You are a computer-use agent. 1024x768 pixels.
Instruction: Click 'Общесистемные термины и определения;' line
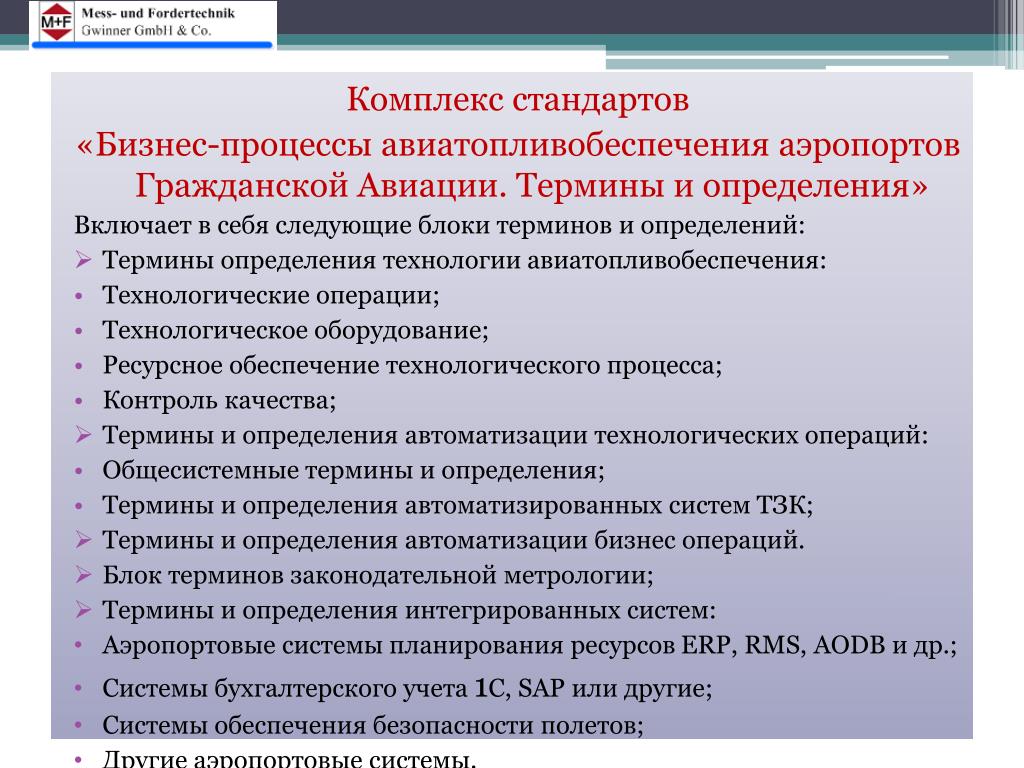pos(353,470)
